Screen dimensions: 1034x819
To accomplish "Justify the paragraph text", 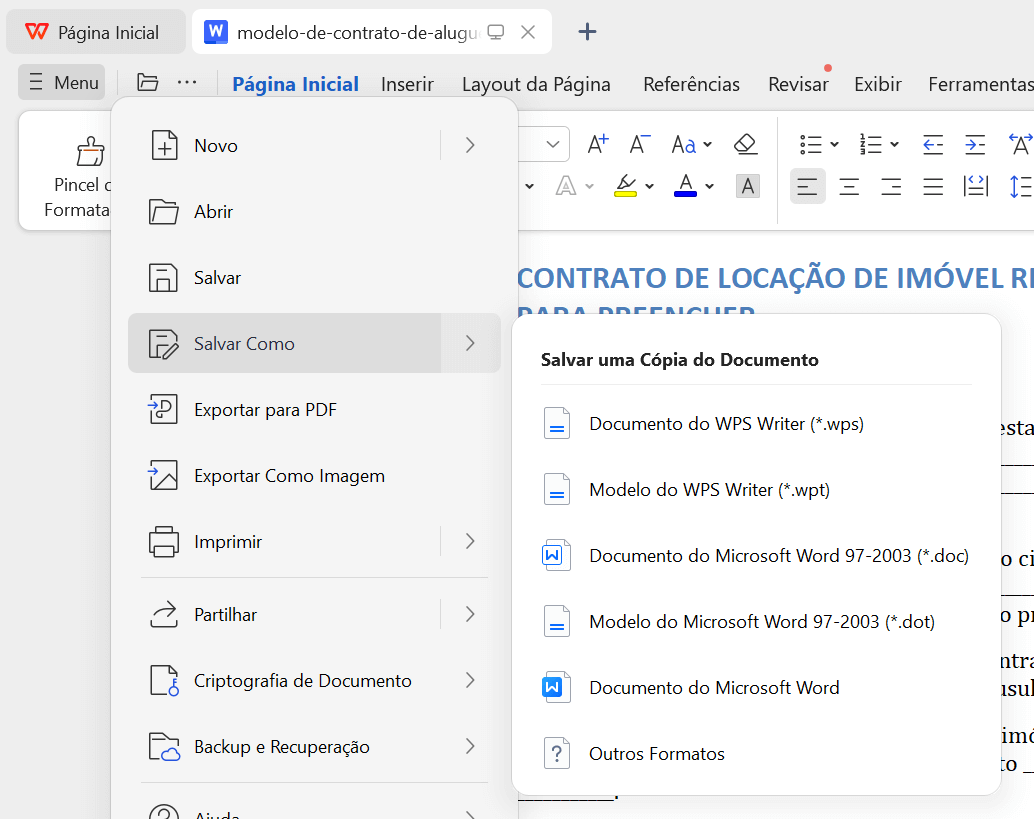I will 932,187.
